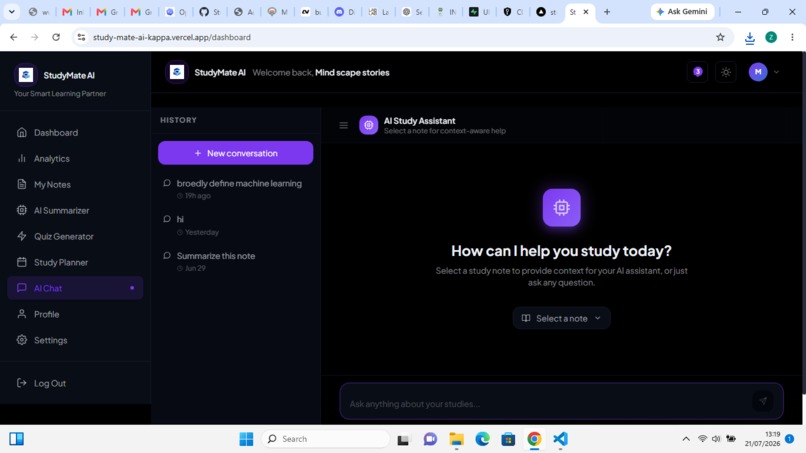Viewport: 806px width, 453px height.
Task: Open the taskbar clock and date
Action: pyautogui.click(x=762, y=439)
